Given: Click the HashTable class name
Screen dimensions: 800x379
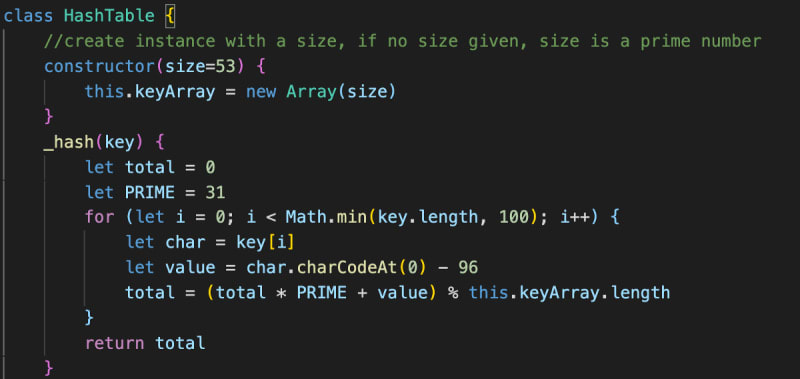Looking at the screenshot, I should click(x=109, y=16).
